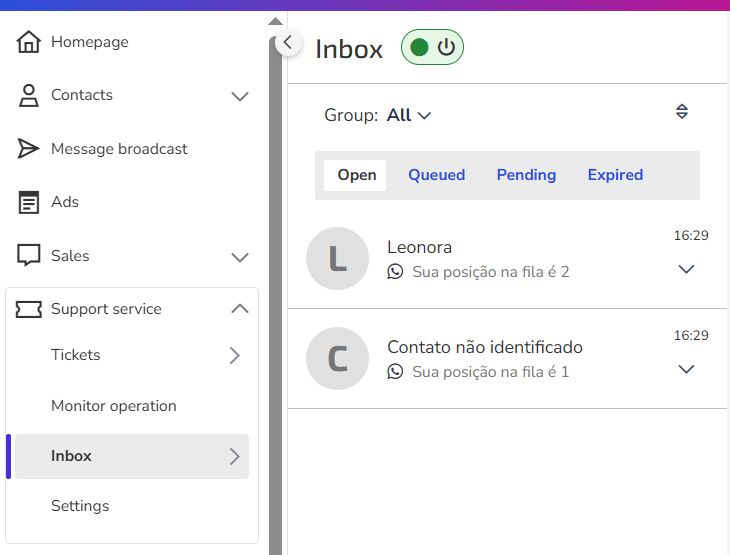Image resolution: width=730 pixels, height=555 pixels.
Task: Collapse the Support service section chevron
Action: coord(240,308)
